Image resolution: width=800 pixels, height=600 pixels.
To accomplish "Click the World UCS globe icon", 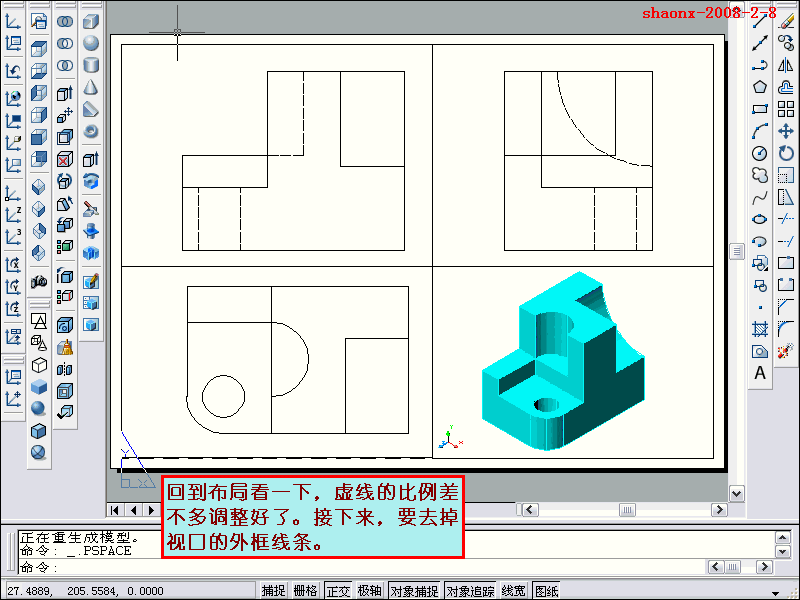I will tap(13, 97).
